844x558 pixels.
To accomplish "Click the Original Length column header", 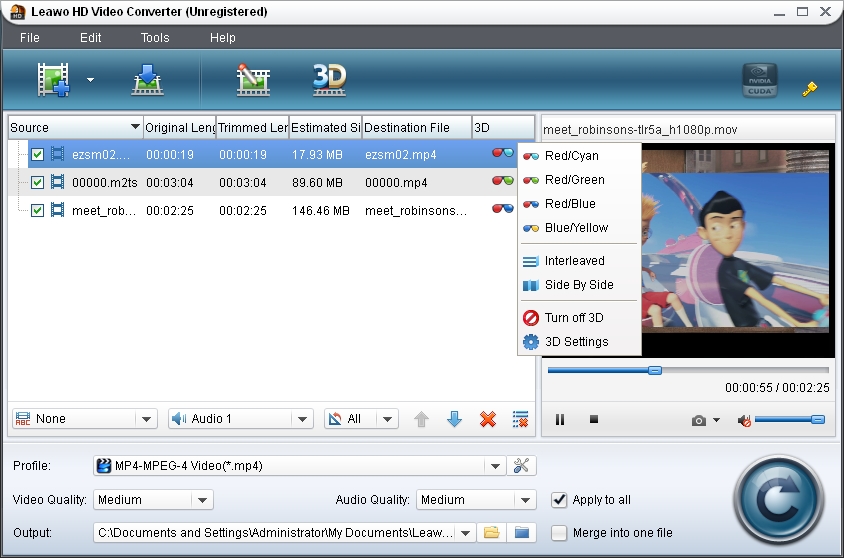I will (180, 128).
